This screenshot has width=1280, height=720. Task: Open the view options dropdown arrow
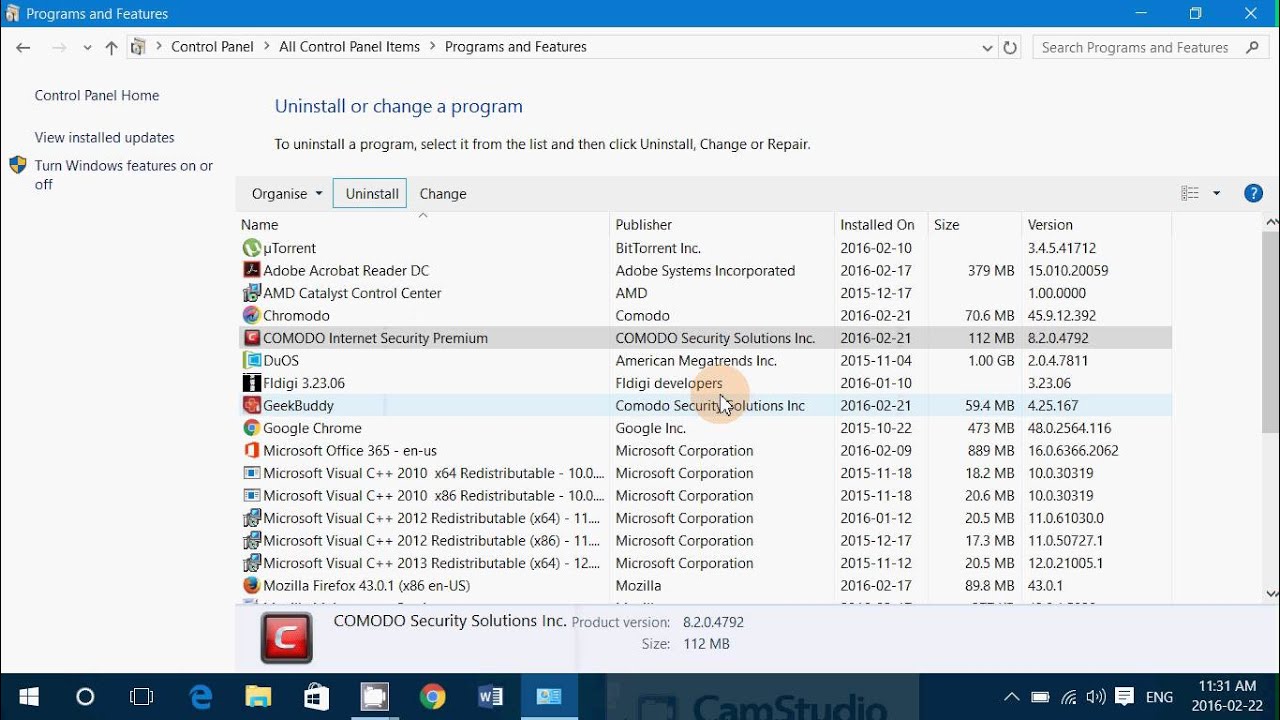(x=1217, y=194)
